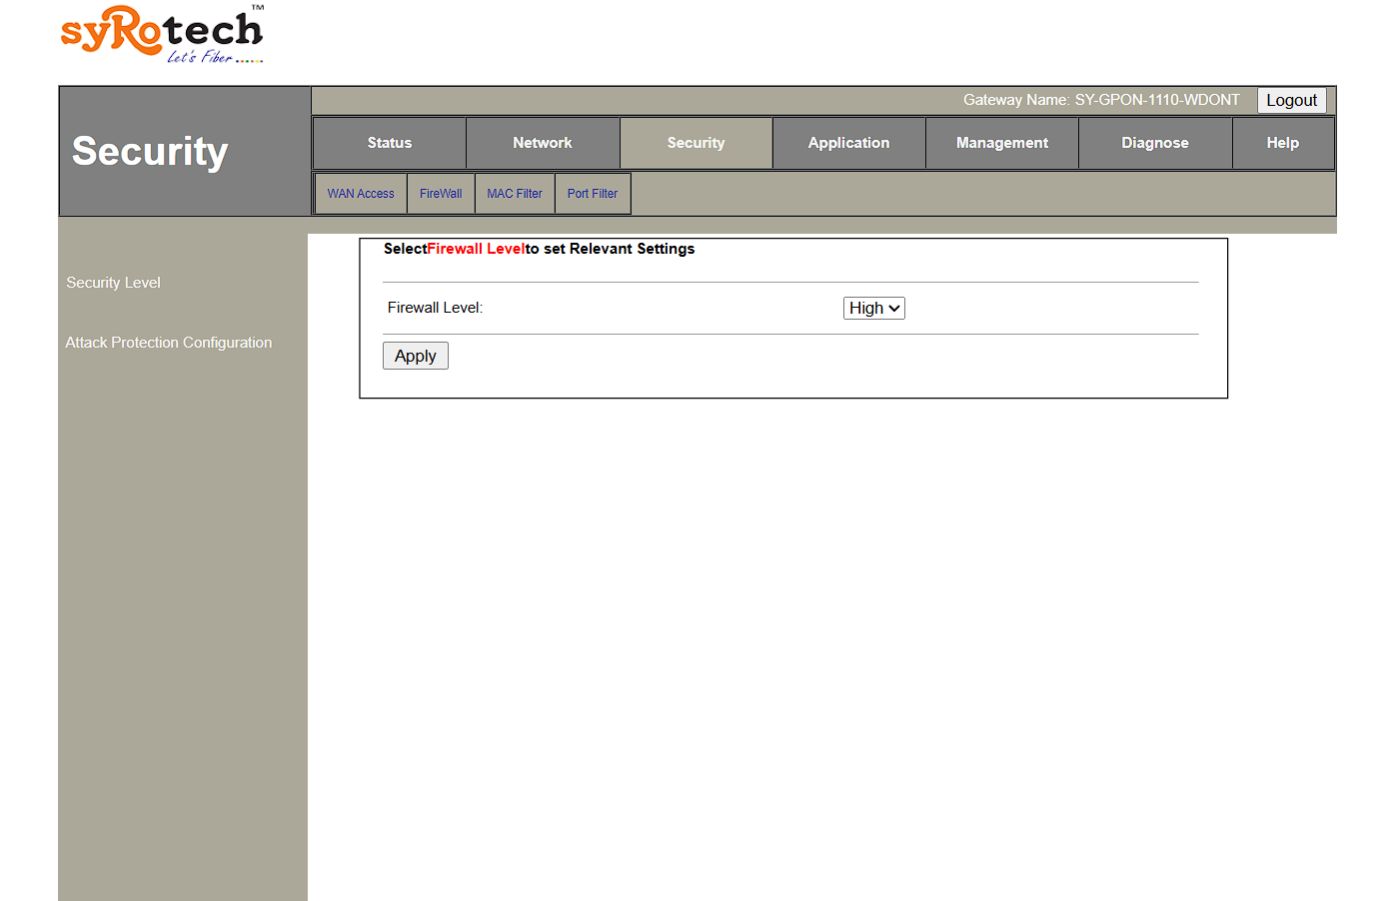Click the red Firewall Level heading text
This screenshot has width=1400, height=901.
tap(476, 249)
